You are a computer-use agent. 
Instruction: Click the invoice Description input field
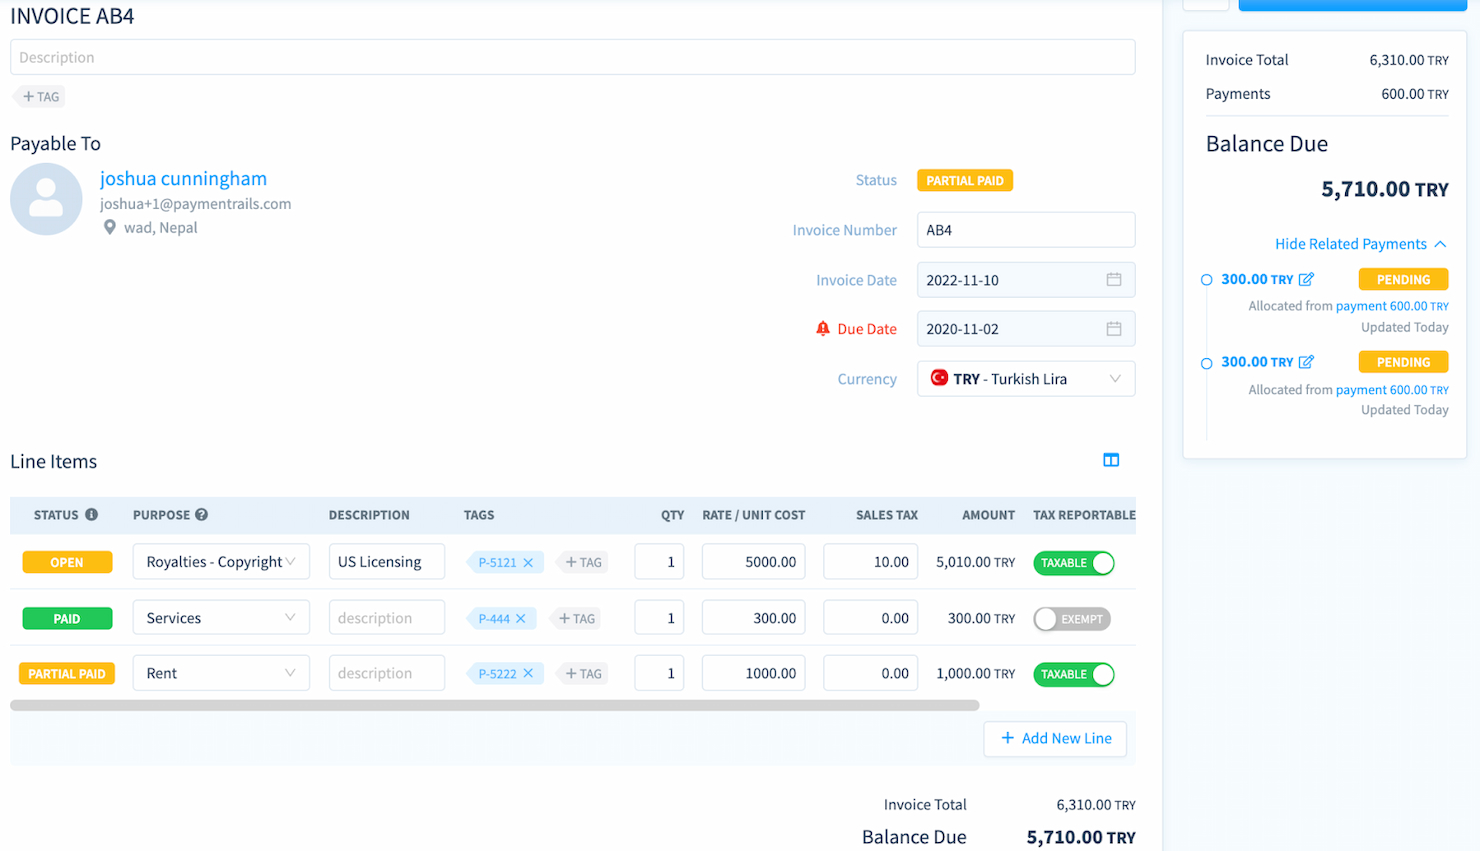coord(572,57)
